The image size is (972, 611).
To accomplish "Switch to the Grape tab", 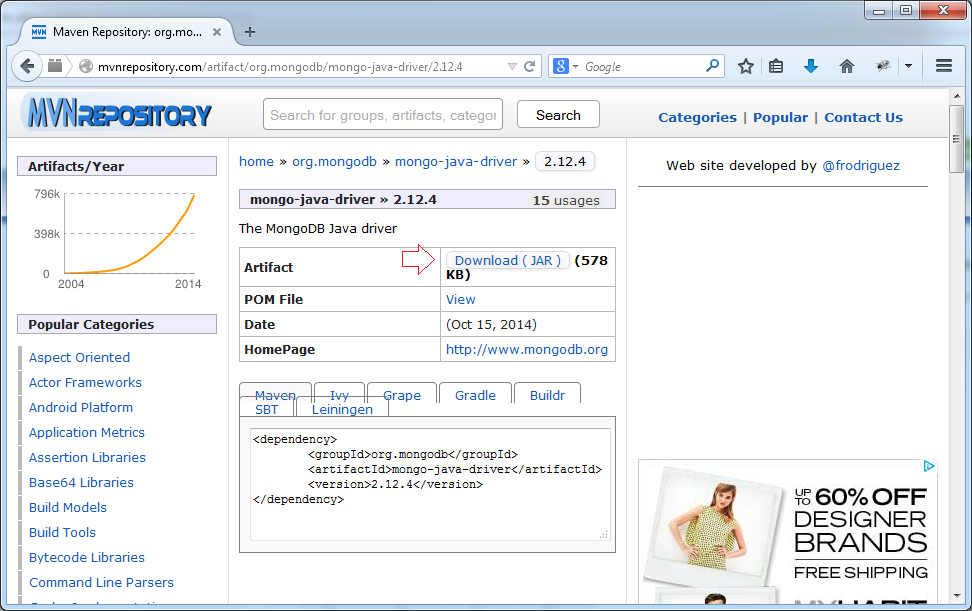I will coord(402,393).
